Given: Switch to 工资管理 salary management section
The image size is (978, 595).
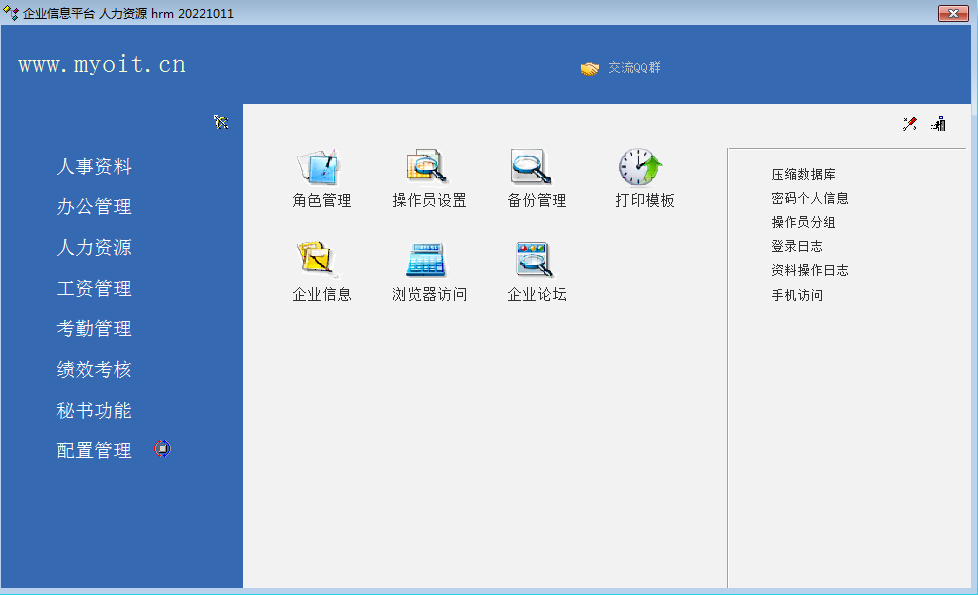Looking at the screenshot, I should 94,289.
